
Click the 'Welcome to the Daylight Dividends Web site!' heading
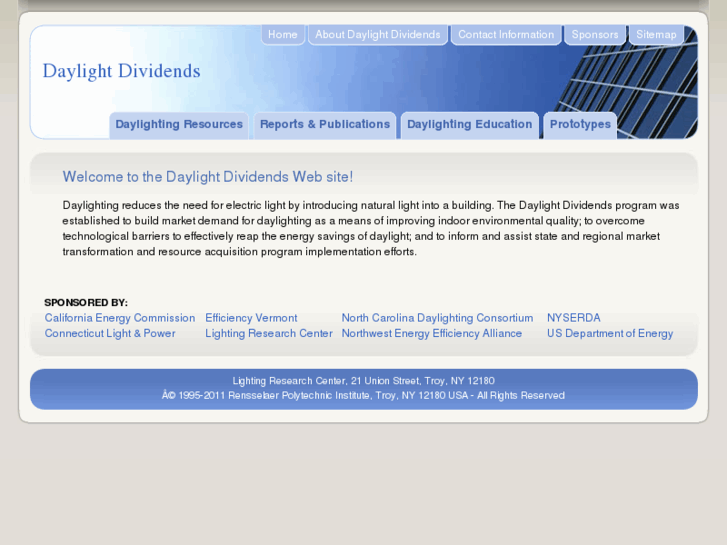tap(208, 177)
